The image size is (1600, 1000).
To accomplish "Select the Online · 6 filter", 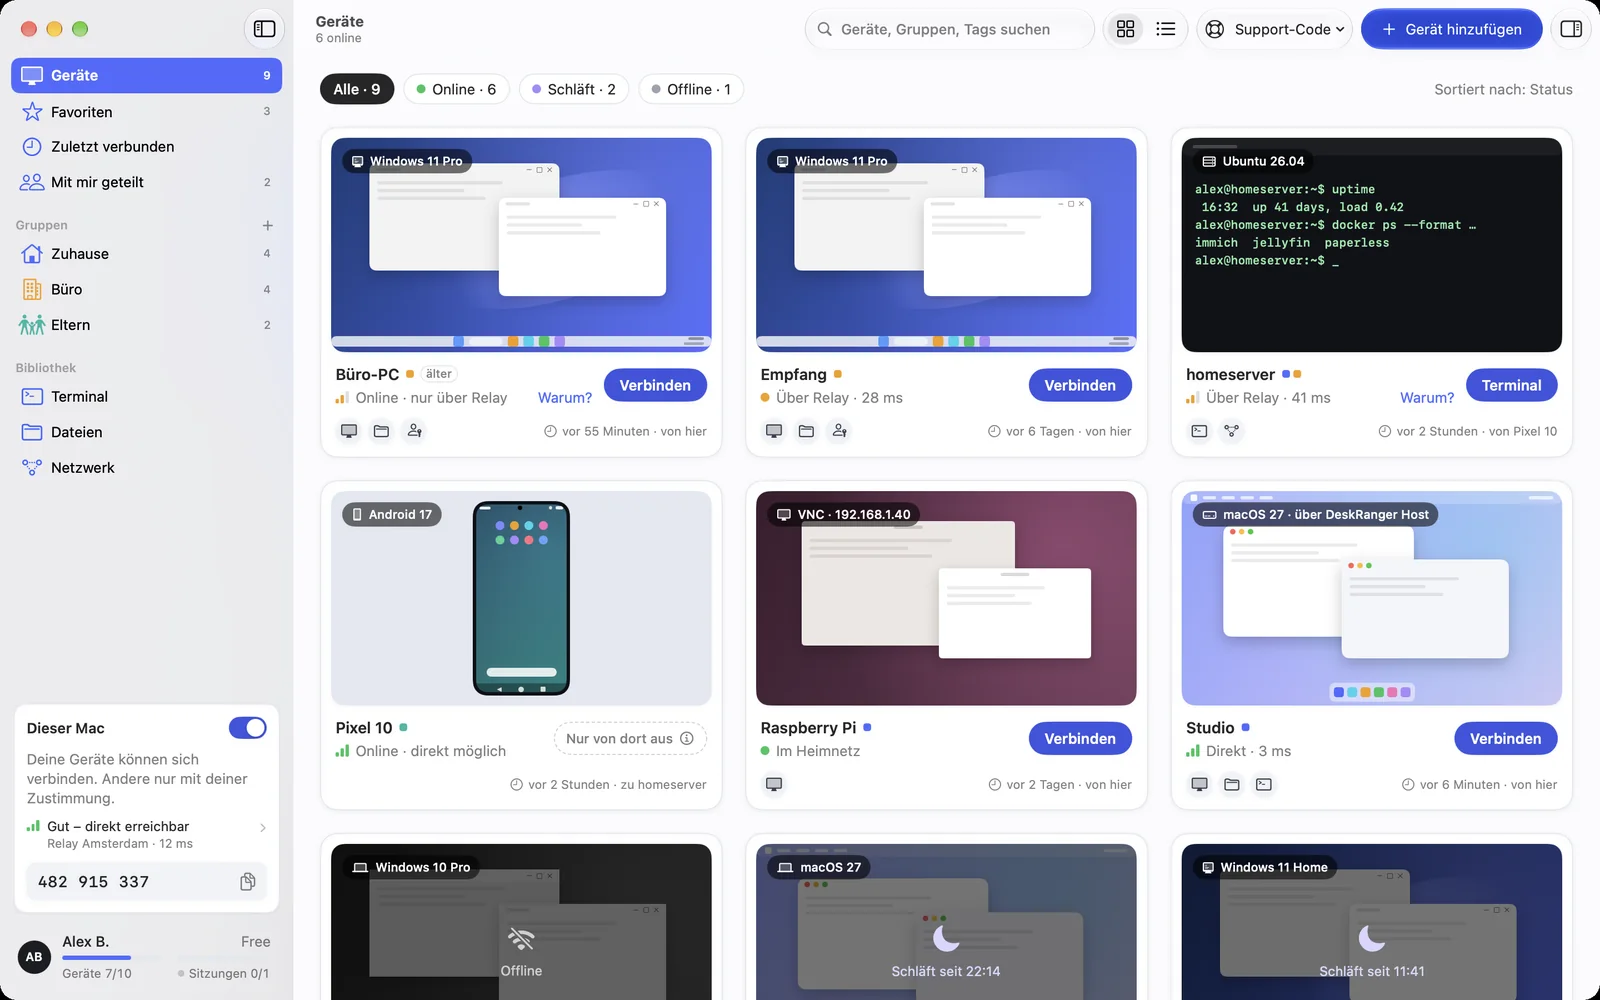I will coord(456,89).
